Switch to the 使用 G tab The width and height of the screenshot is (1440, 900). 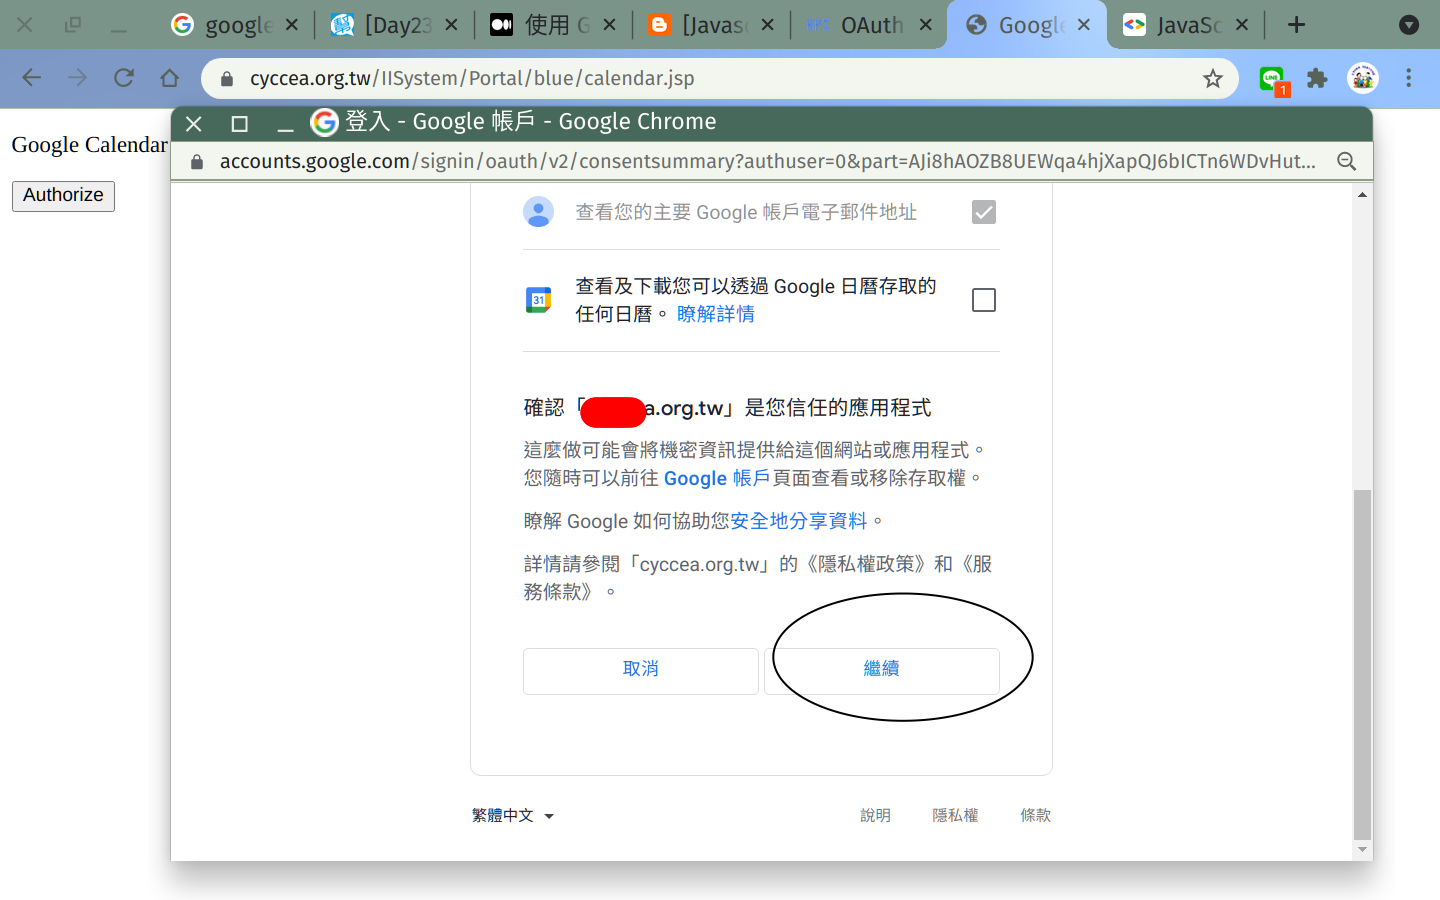552,25
